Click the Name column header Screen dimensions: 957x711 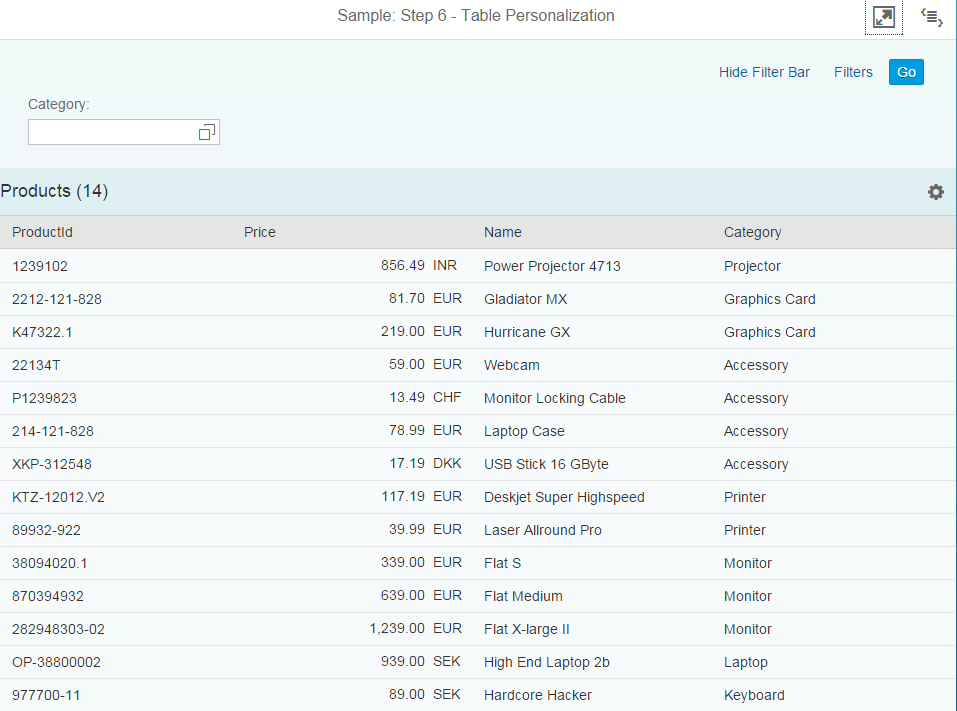(503, 232)
